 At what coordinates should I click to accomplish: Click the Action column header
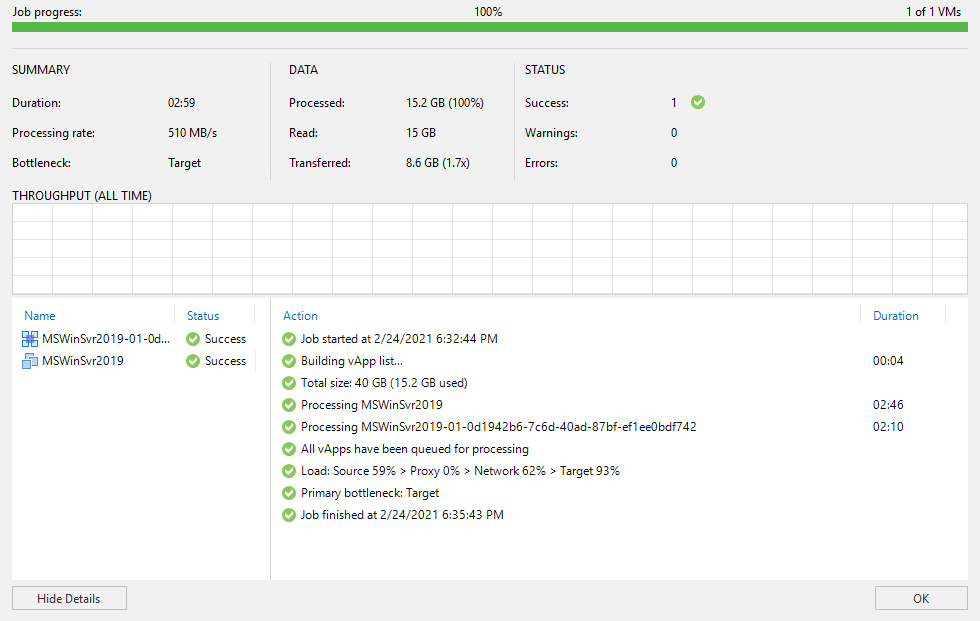(301, 315)
